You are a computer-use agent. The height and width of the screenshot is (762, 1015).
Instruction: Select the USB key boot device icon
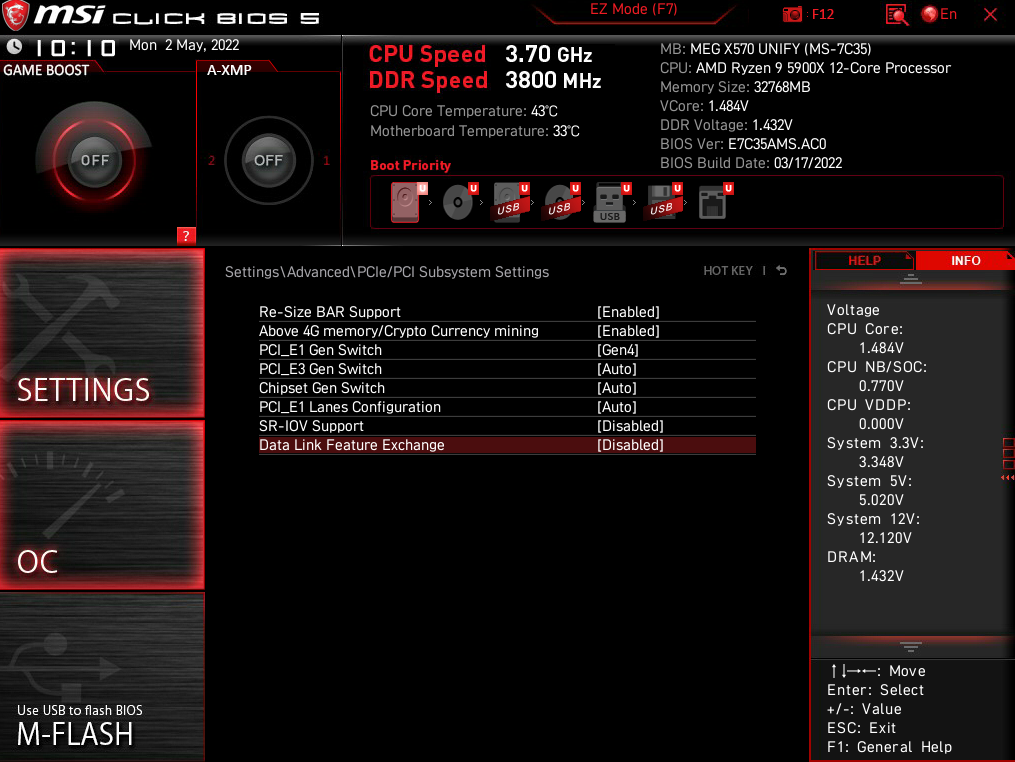pos(612,202)
